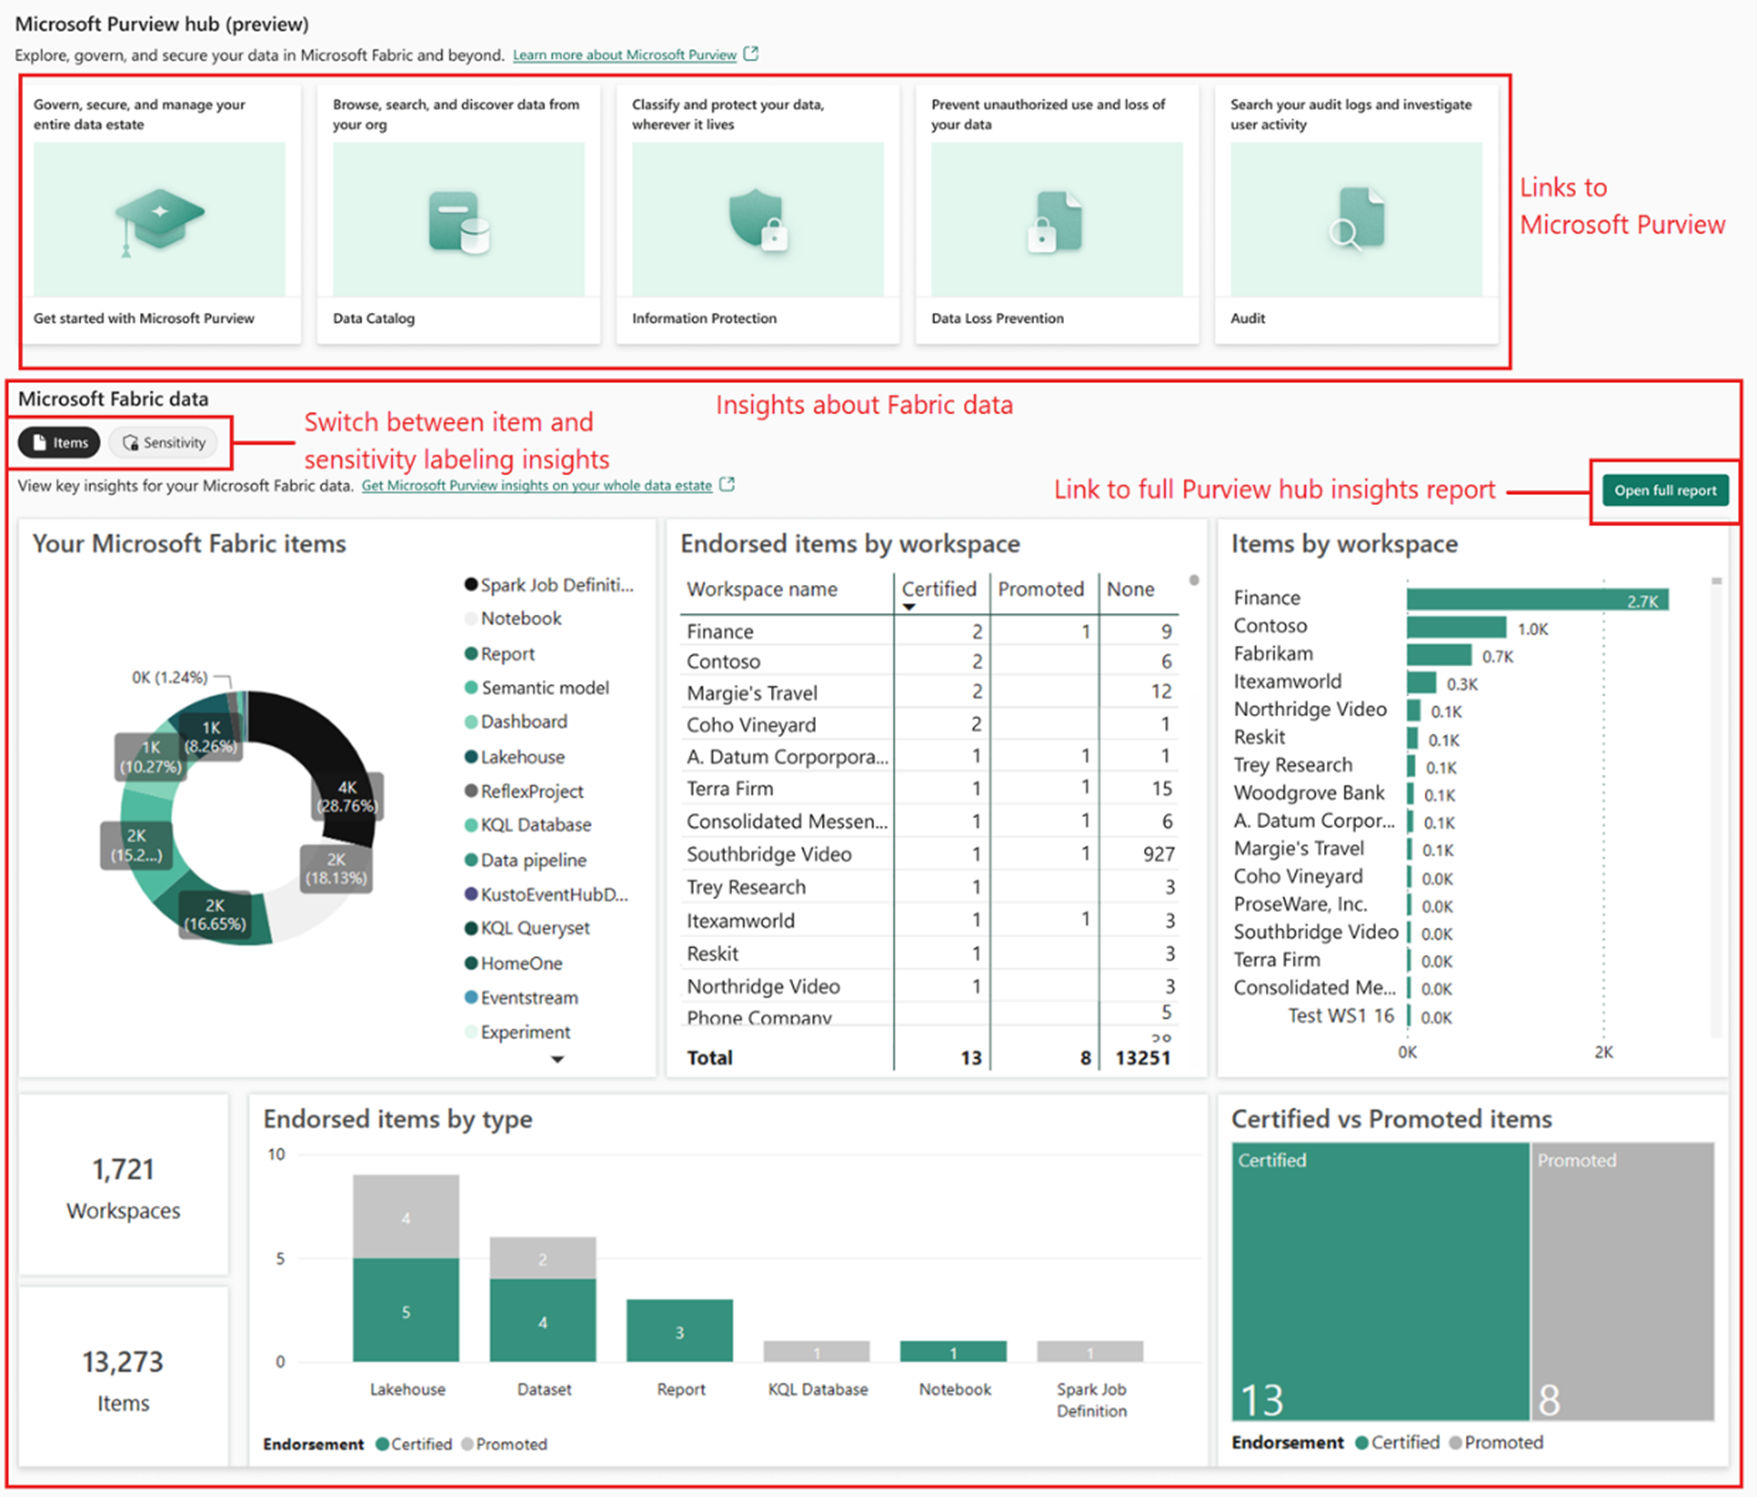Use the endorsed items table scrollbar
The height and width of the screenshot is (1497, 1757).
coord(1193,581)
